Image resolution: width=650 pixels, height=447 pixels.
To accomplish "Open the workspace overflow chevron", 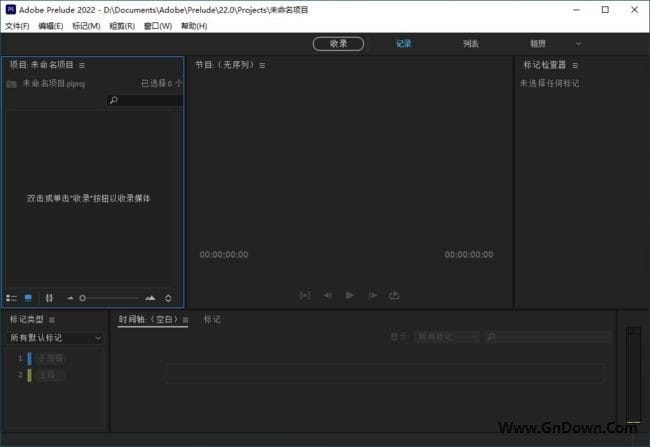I will point(578,44).
